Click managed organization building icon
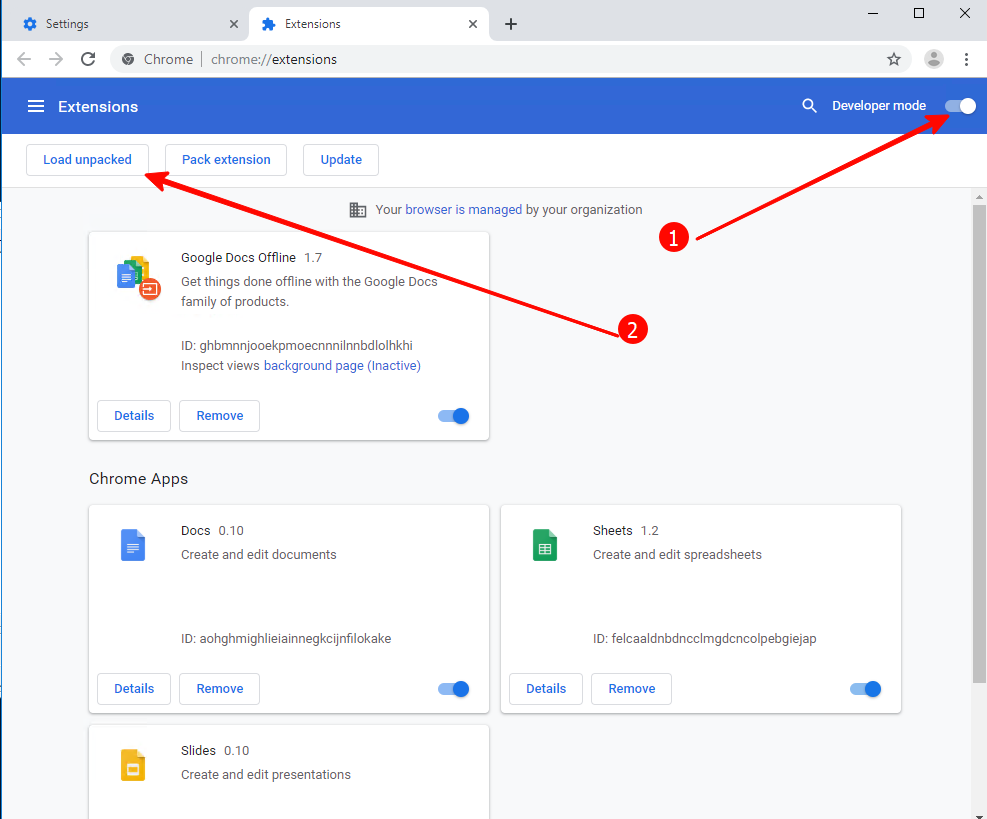Image resolution: width=987 pixels, height=819 pixels. [x=358, y=210]
